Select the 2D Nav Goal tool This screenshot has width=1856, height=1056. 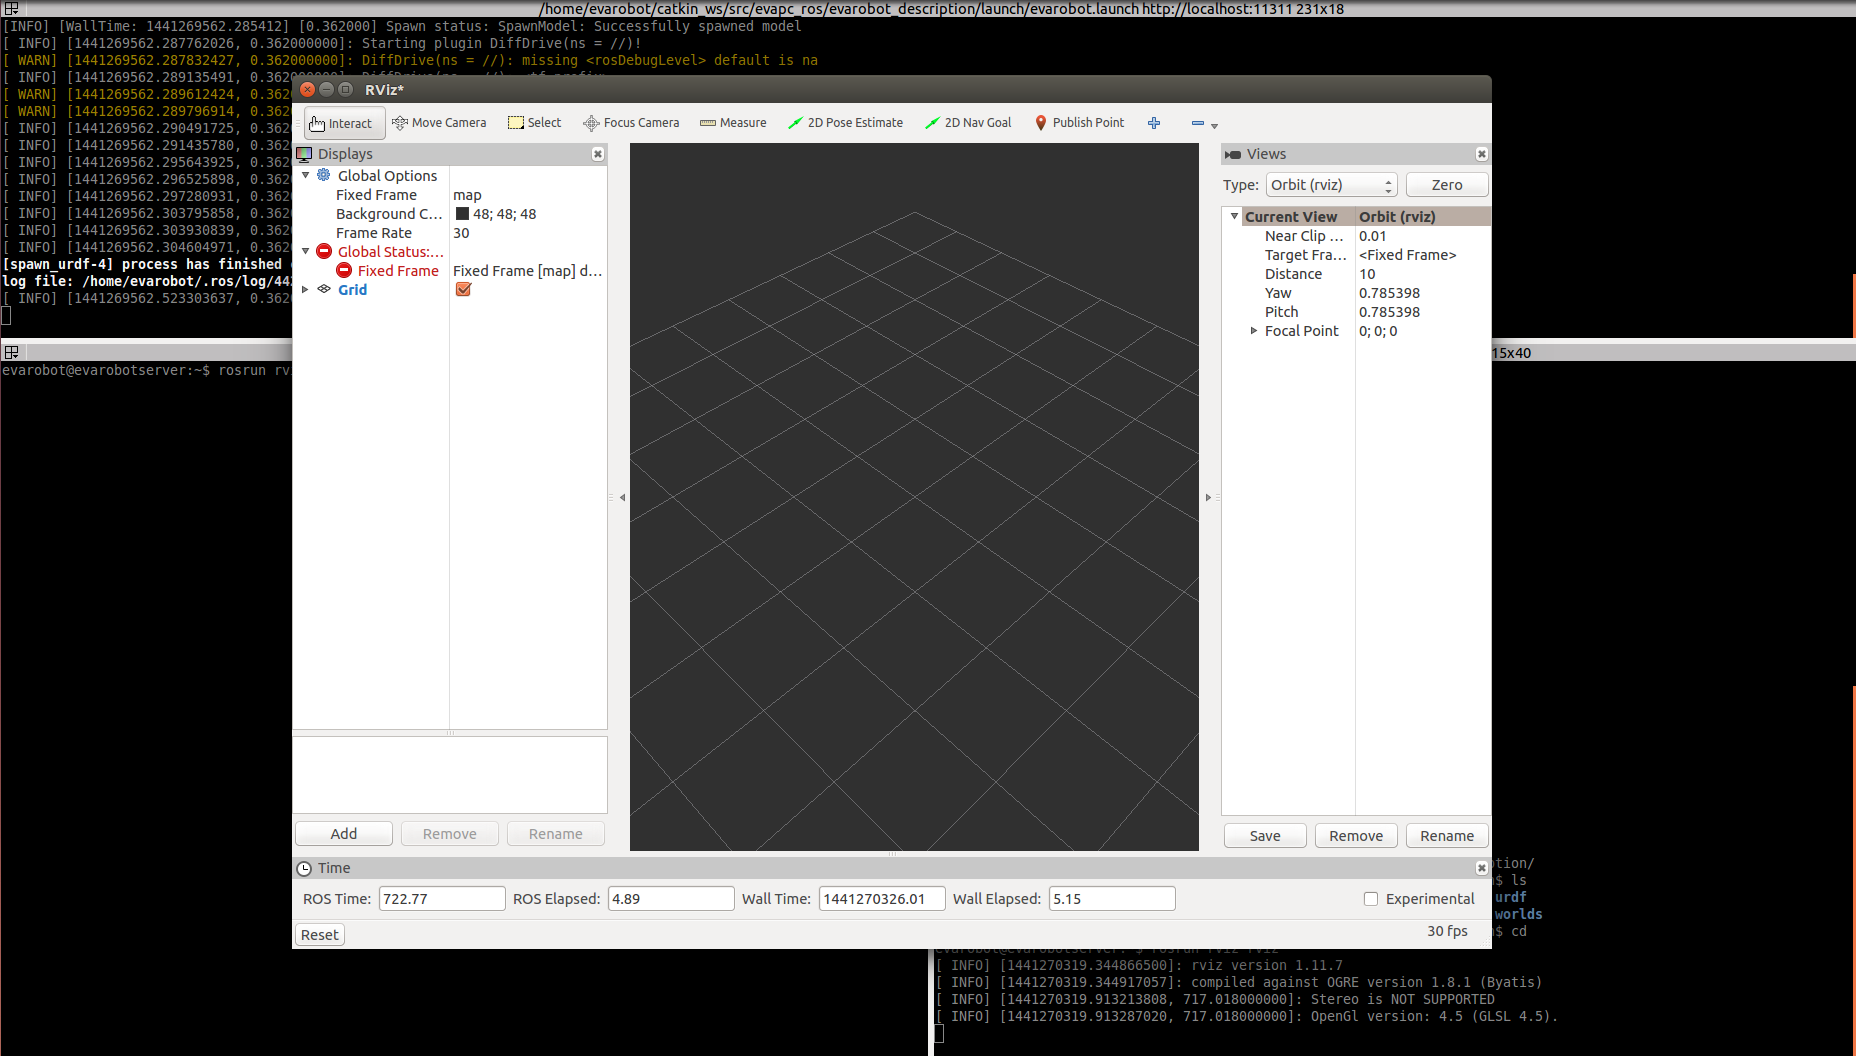click(x=968, y=123)
